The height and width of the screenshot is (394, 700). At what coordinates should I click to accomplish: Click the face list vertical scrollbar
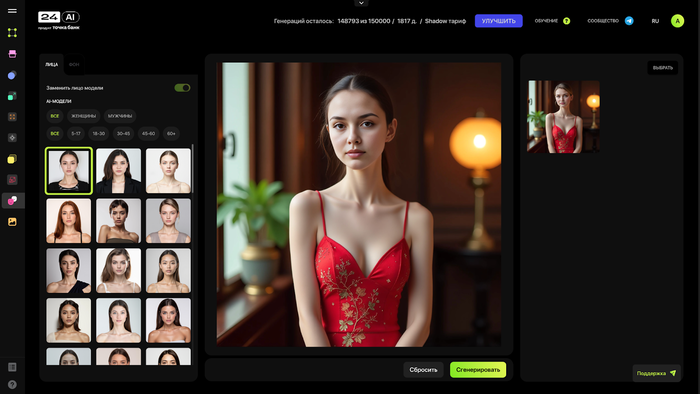pyautogui.click(x=192, y=170)
